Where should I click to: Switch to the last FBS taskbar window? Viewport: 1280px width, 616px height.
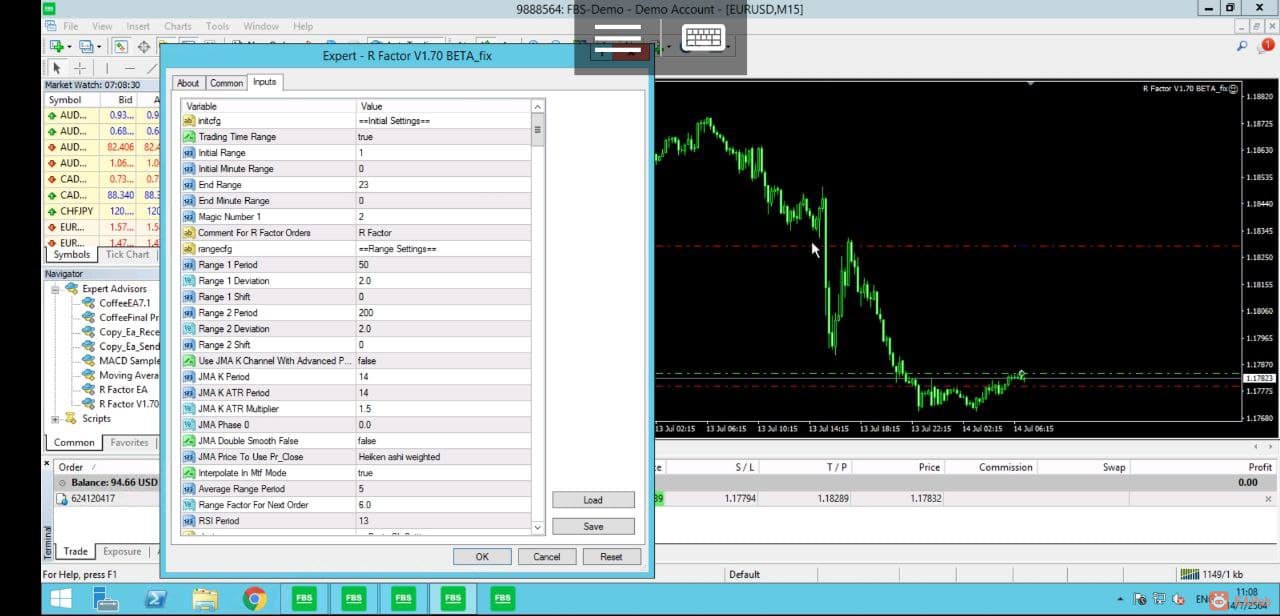502,598
